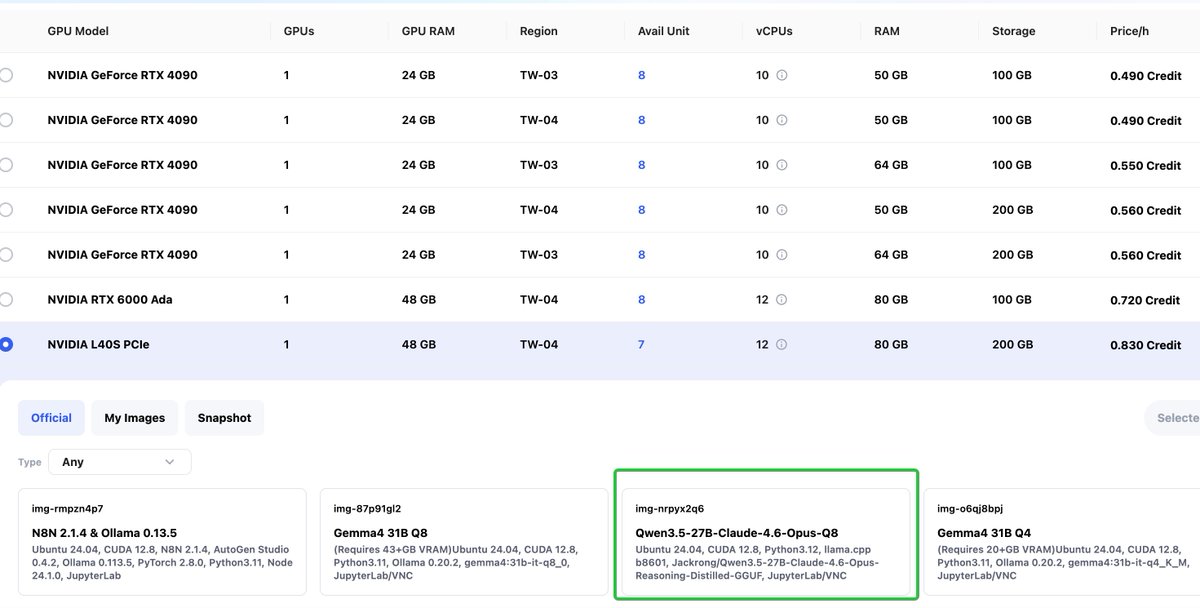Click Avail Unit 8 in 0.550 Credit row

tap(642, 165)
